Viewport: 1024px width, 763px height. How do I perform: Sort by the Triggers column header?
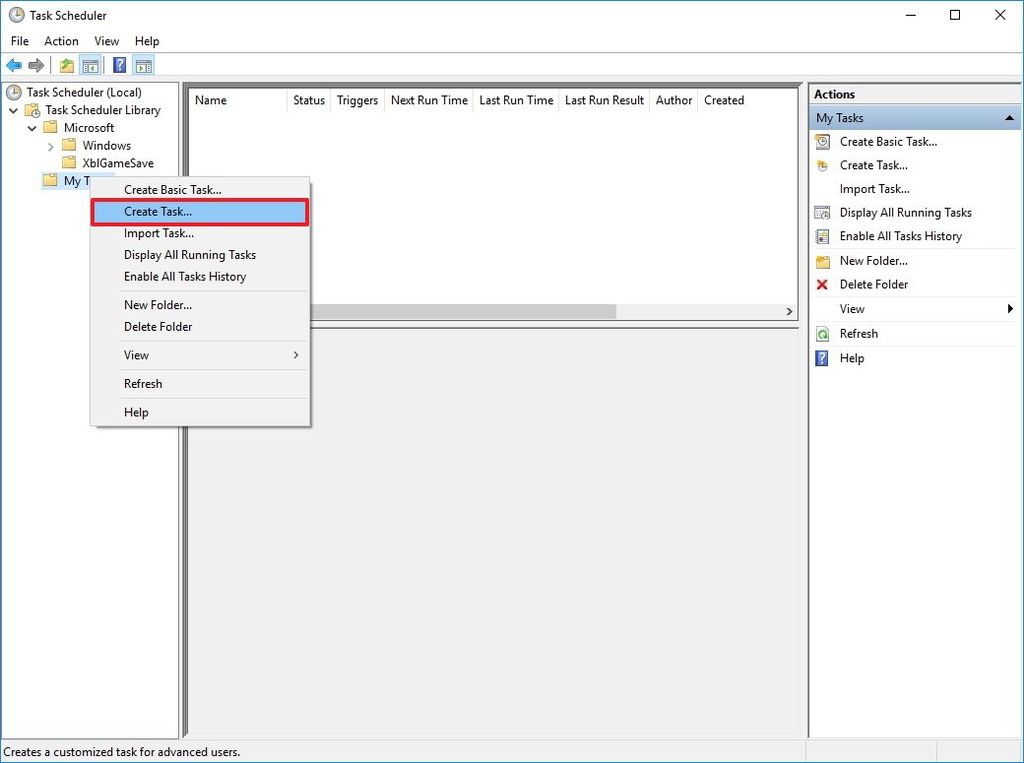358,101
